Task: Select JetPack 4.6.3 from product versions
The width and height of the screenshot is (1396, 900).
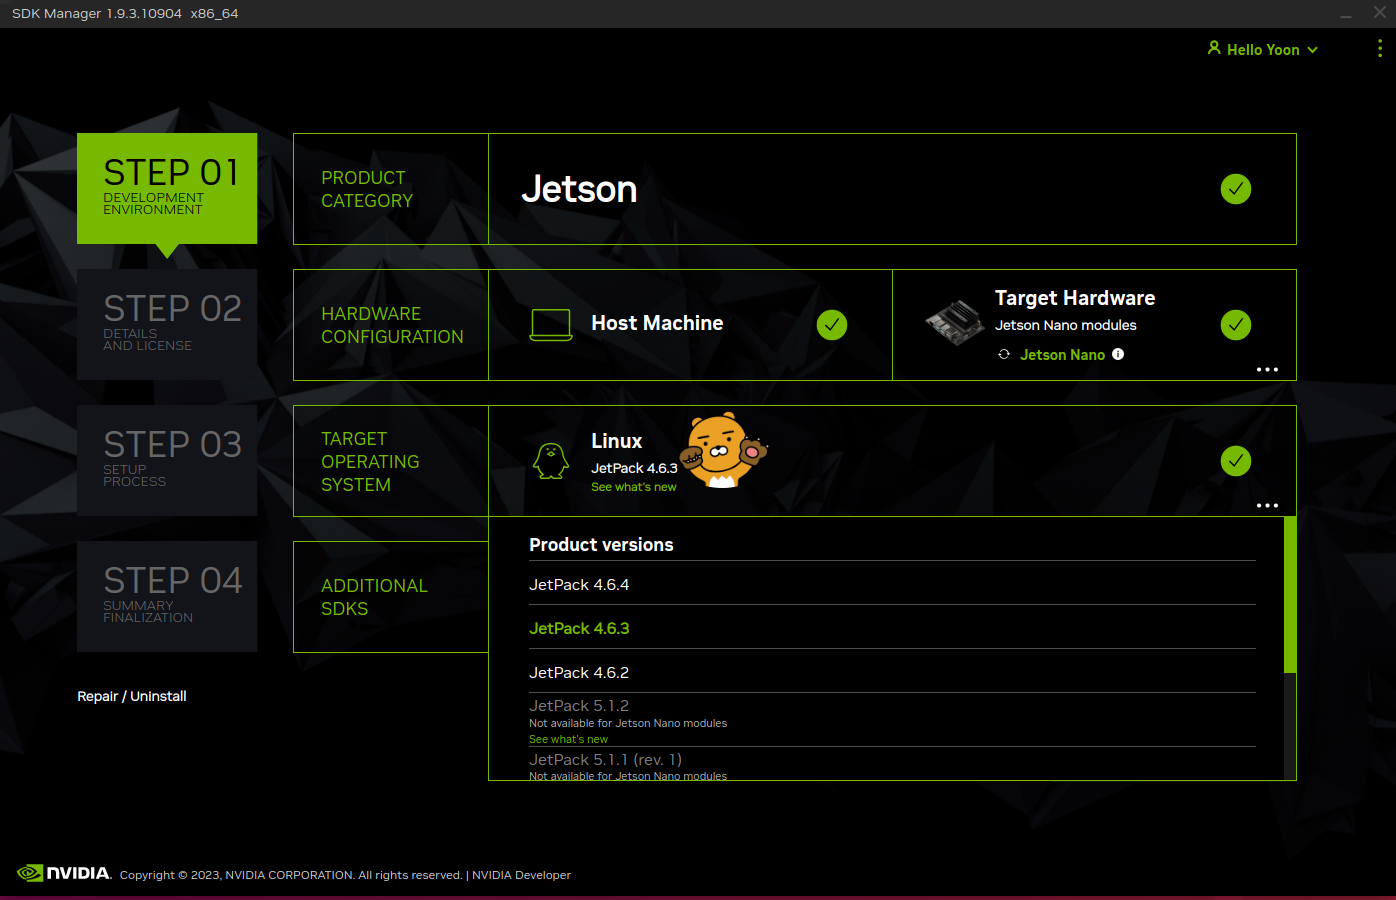Action: [x=892, y=629]
